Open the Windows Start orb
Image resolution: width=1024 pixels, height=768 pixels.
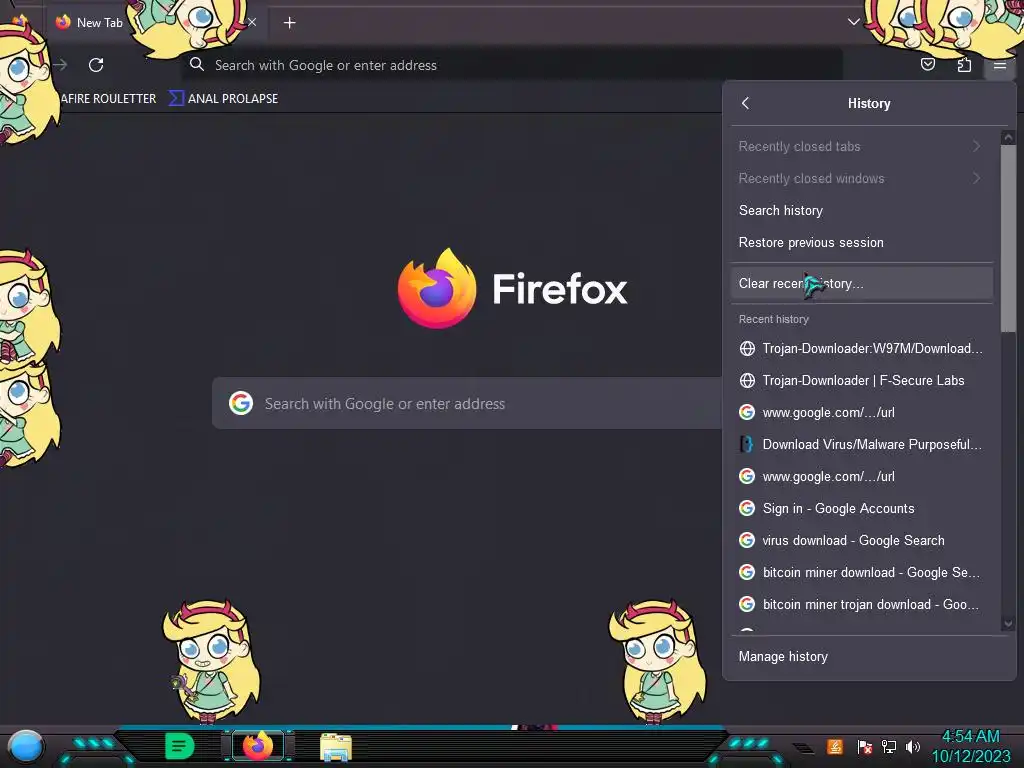[26, 747]
